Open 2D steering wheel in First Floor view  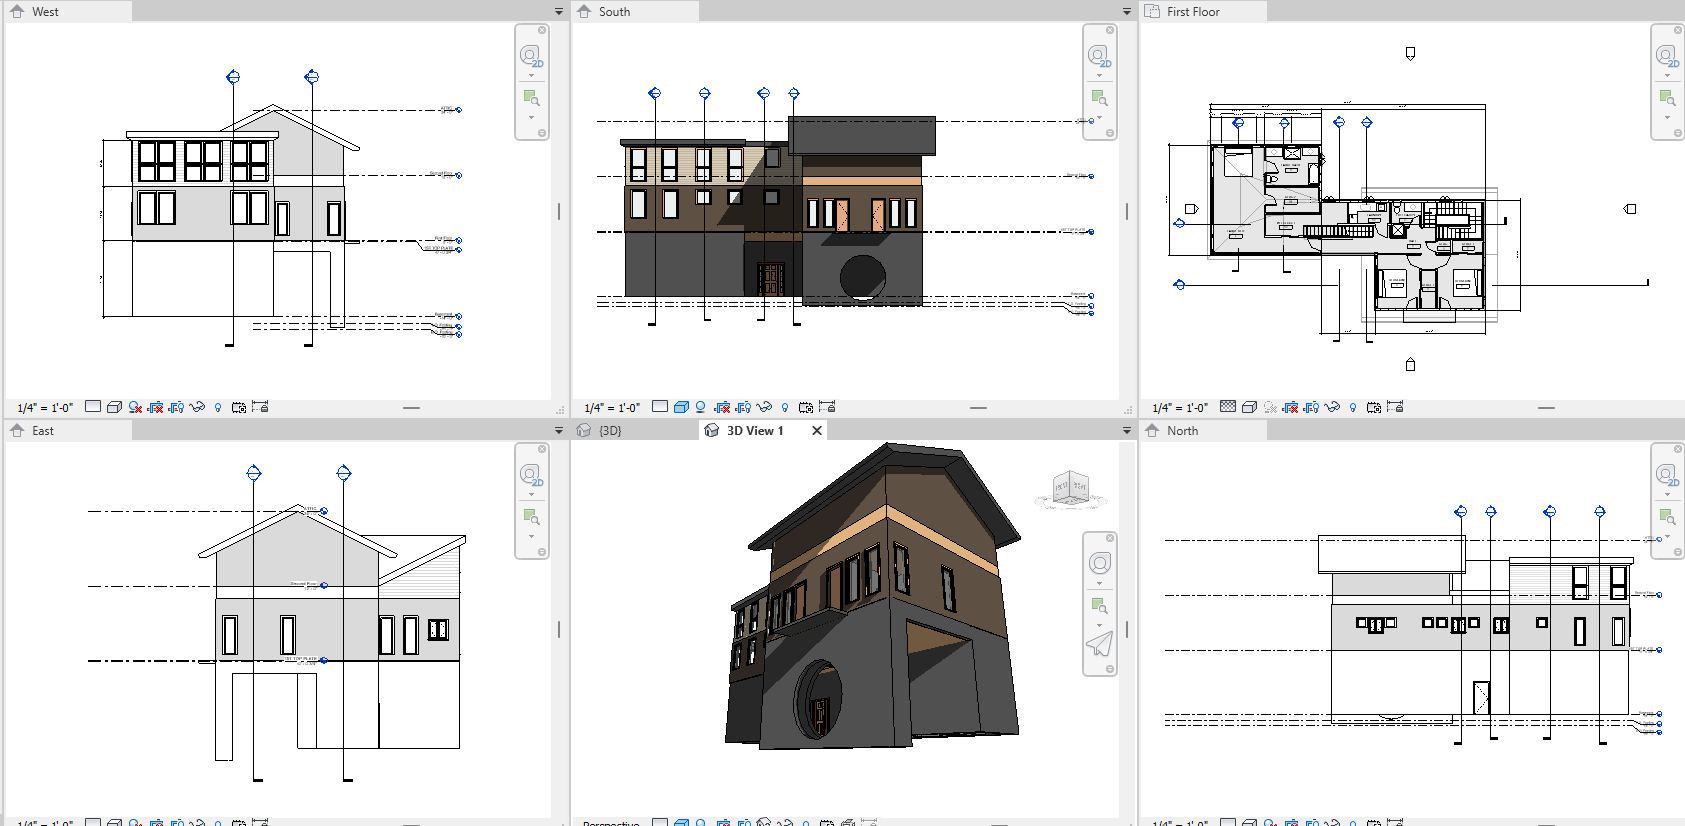(x=1666, y=56)
